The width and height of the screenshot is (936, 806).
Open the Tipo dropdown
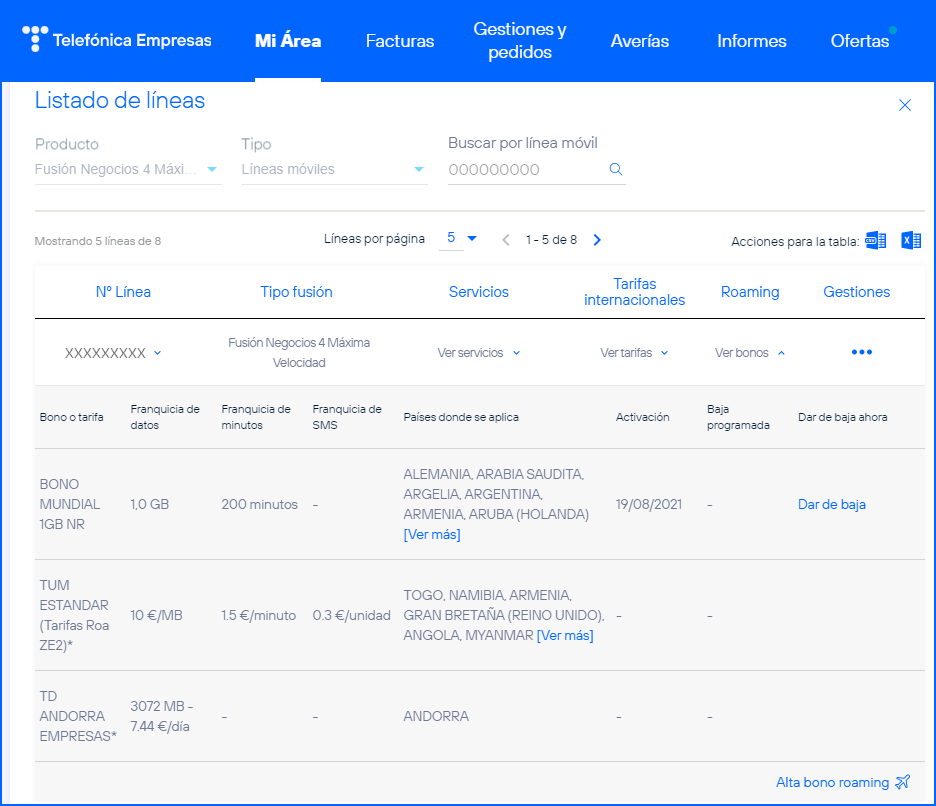333,170
